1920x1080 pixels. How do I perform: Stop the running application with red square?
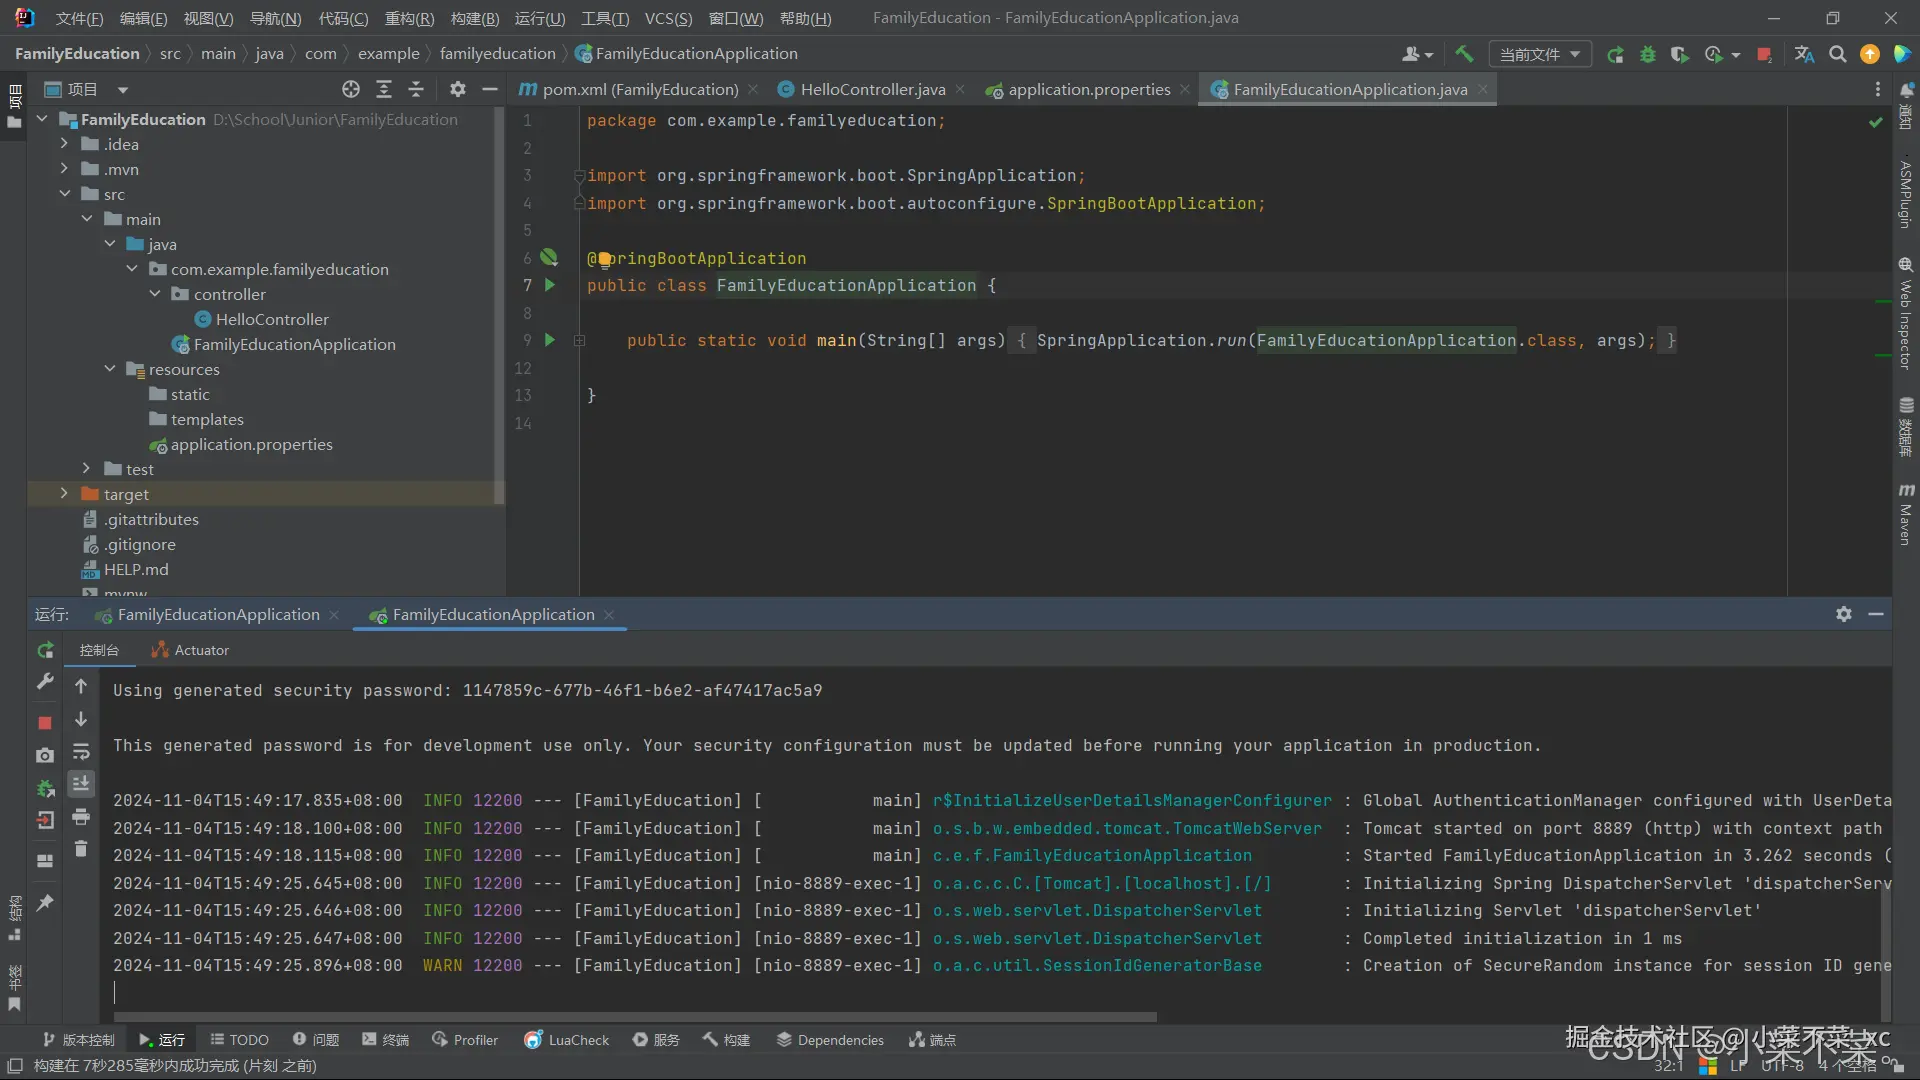click(x=1764, y=54)
